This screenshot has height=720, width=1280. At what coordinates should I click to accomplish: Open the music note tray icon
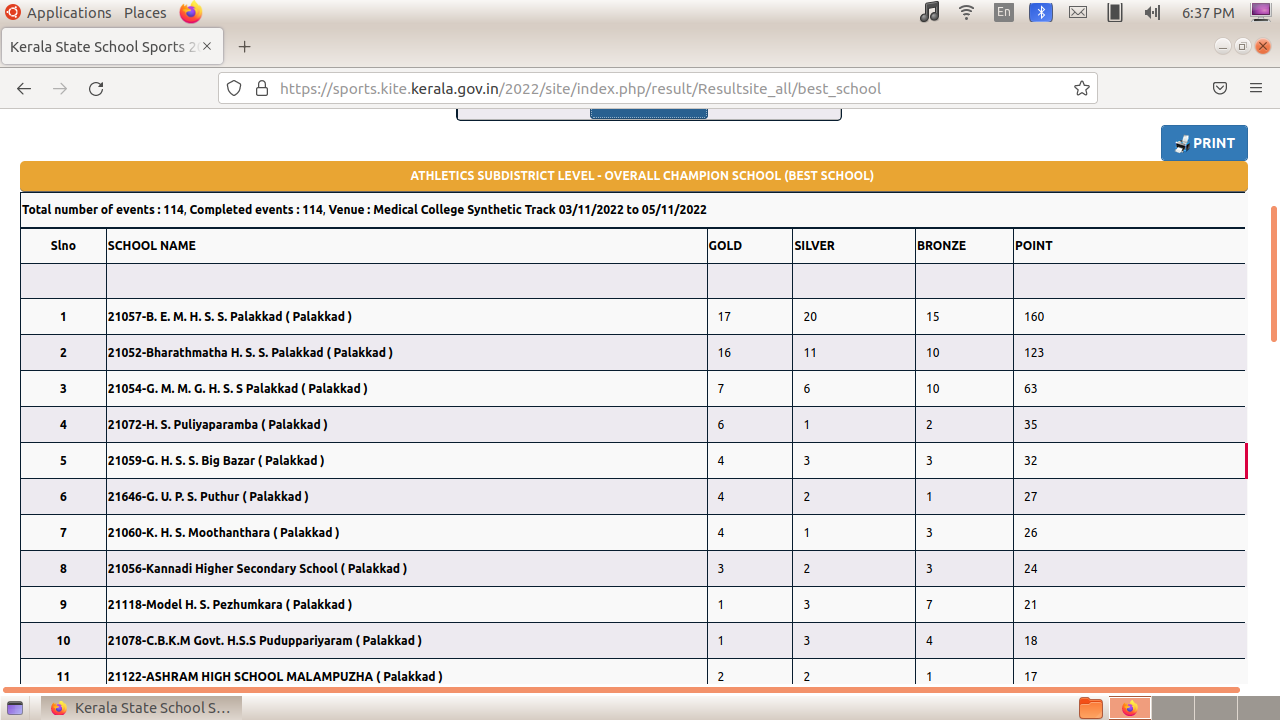point(929,13)
